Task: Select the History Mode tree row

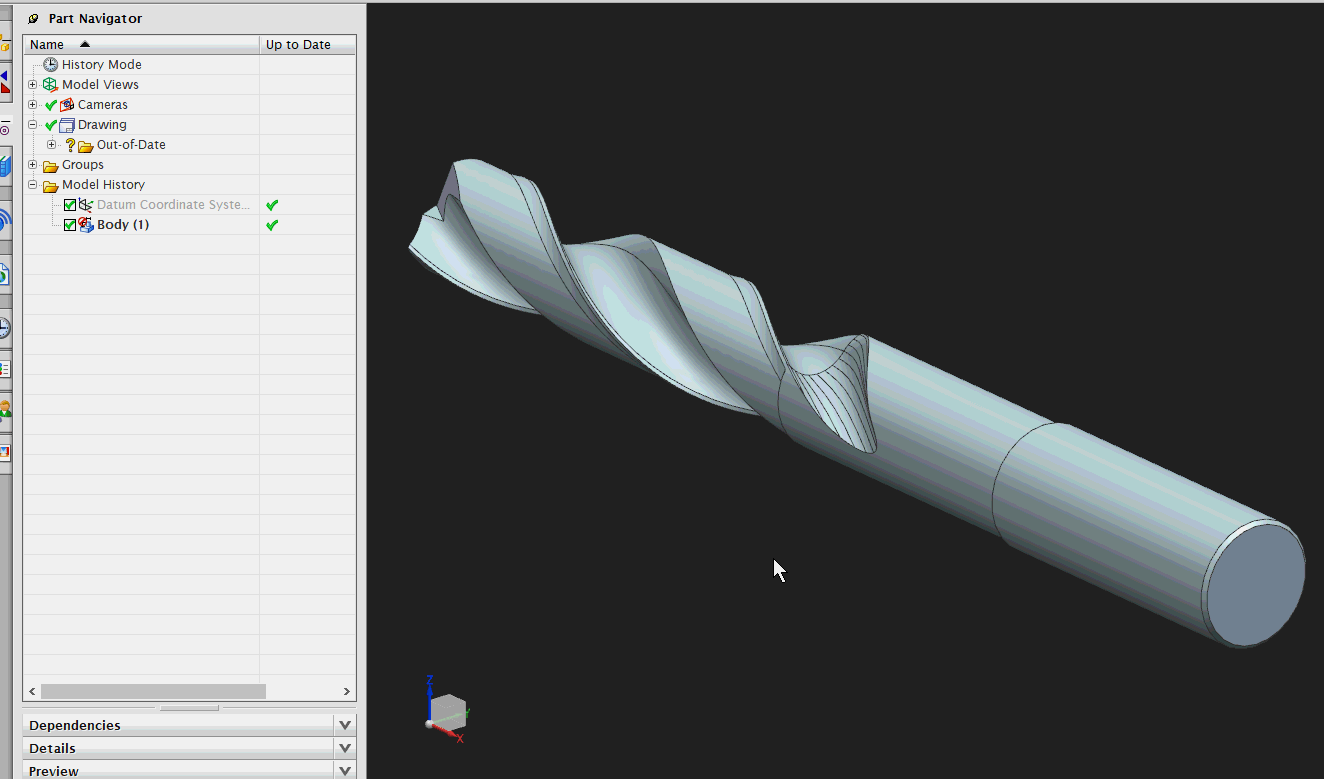Action: (x=189, y=65)
